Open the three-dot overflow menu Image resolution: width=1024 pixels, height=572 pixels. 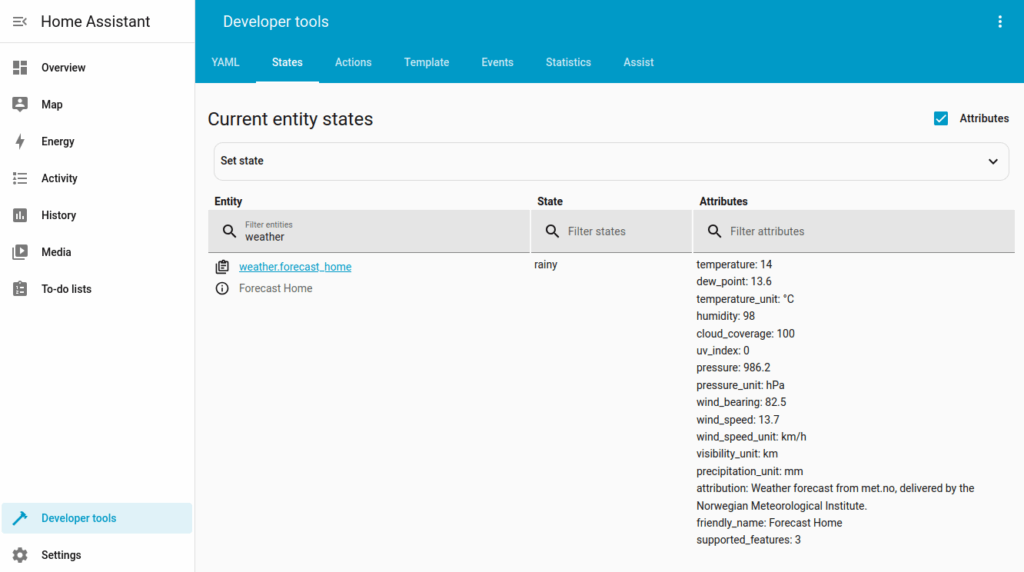click(x=999, y=22)
